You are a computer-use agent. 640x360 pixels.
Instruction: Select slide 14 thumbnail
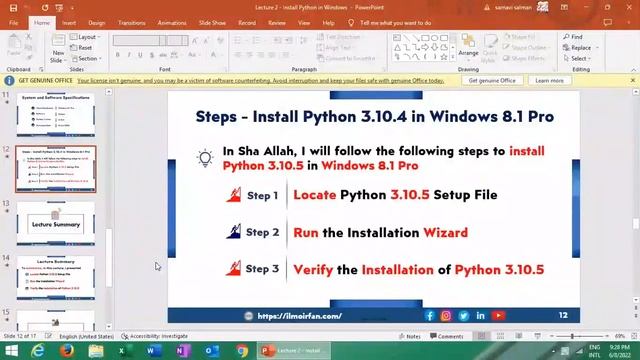click(x=56, y=278)
